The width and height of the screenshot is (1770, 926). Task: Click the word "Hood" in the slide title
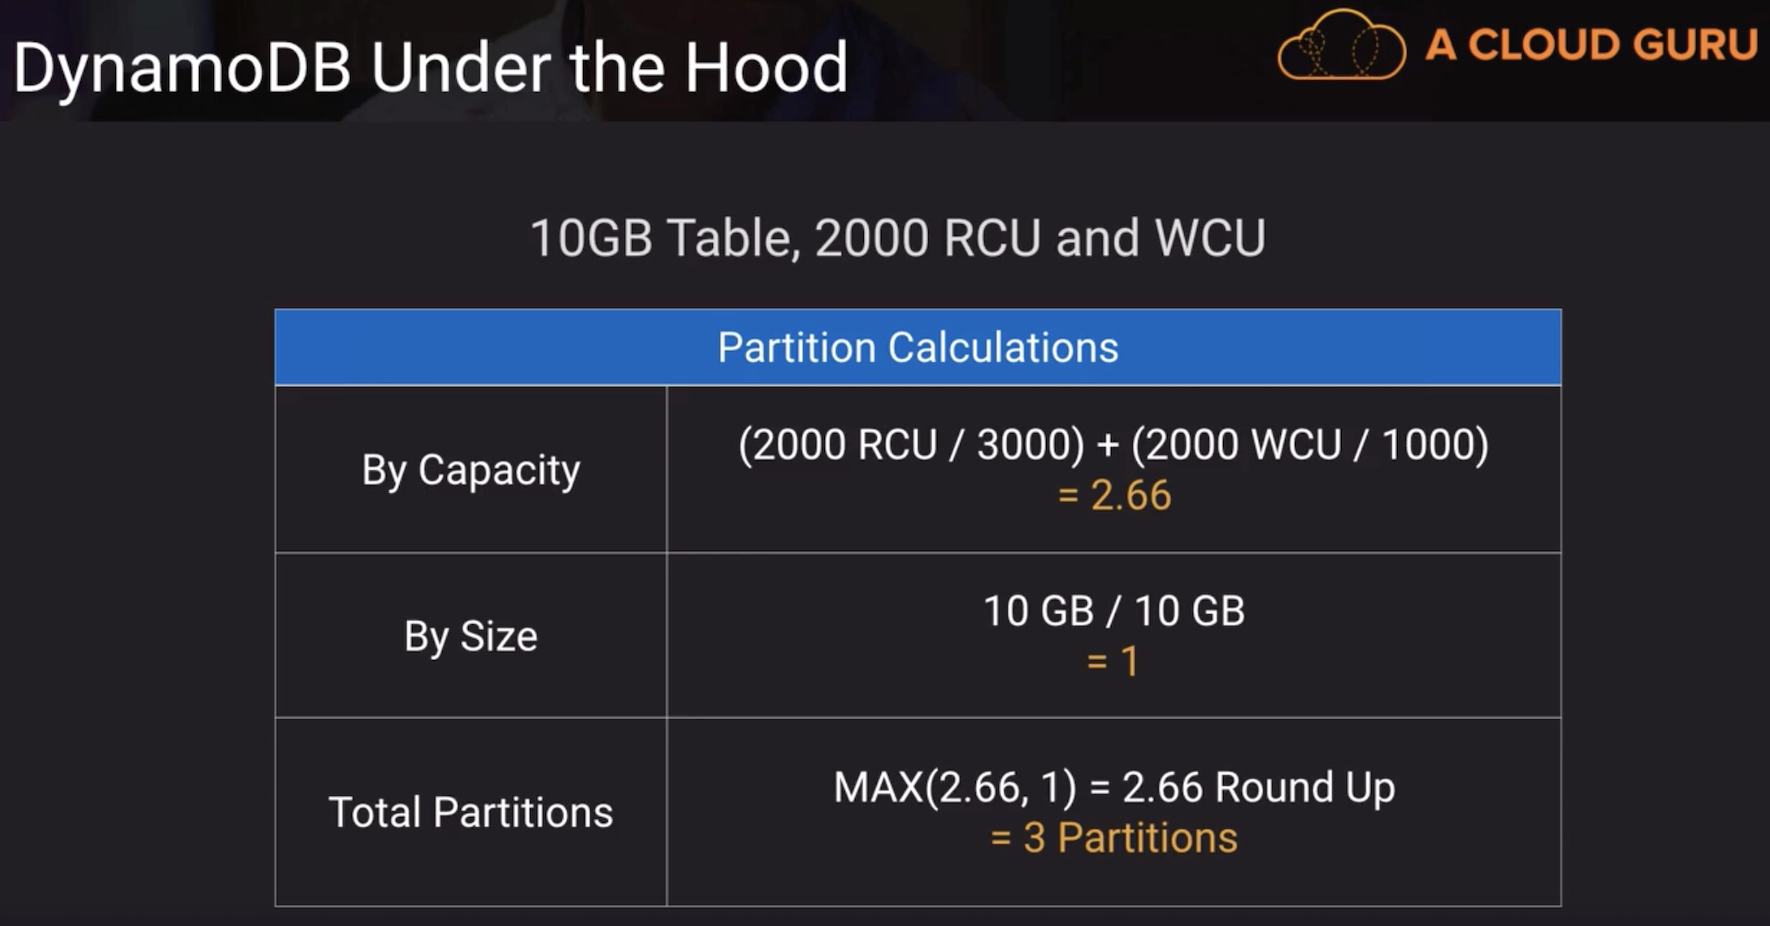(766, 69)
